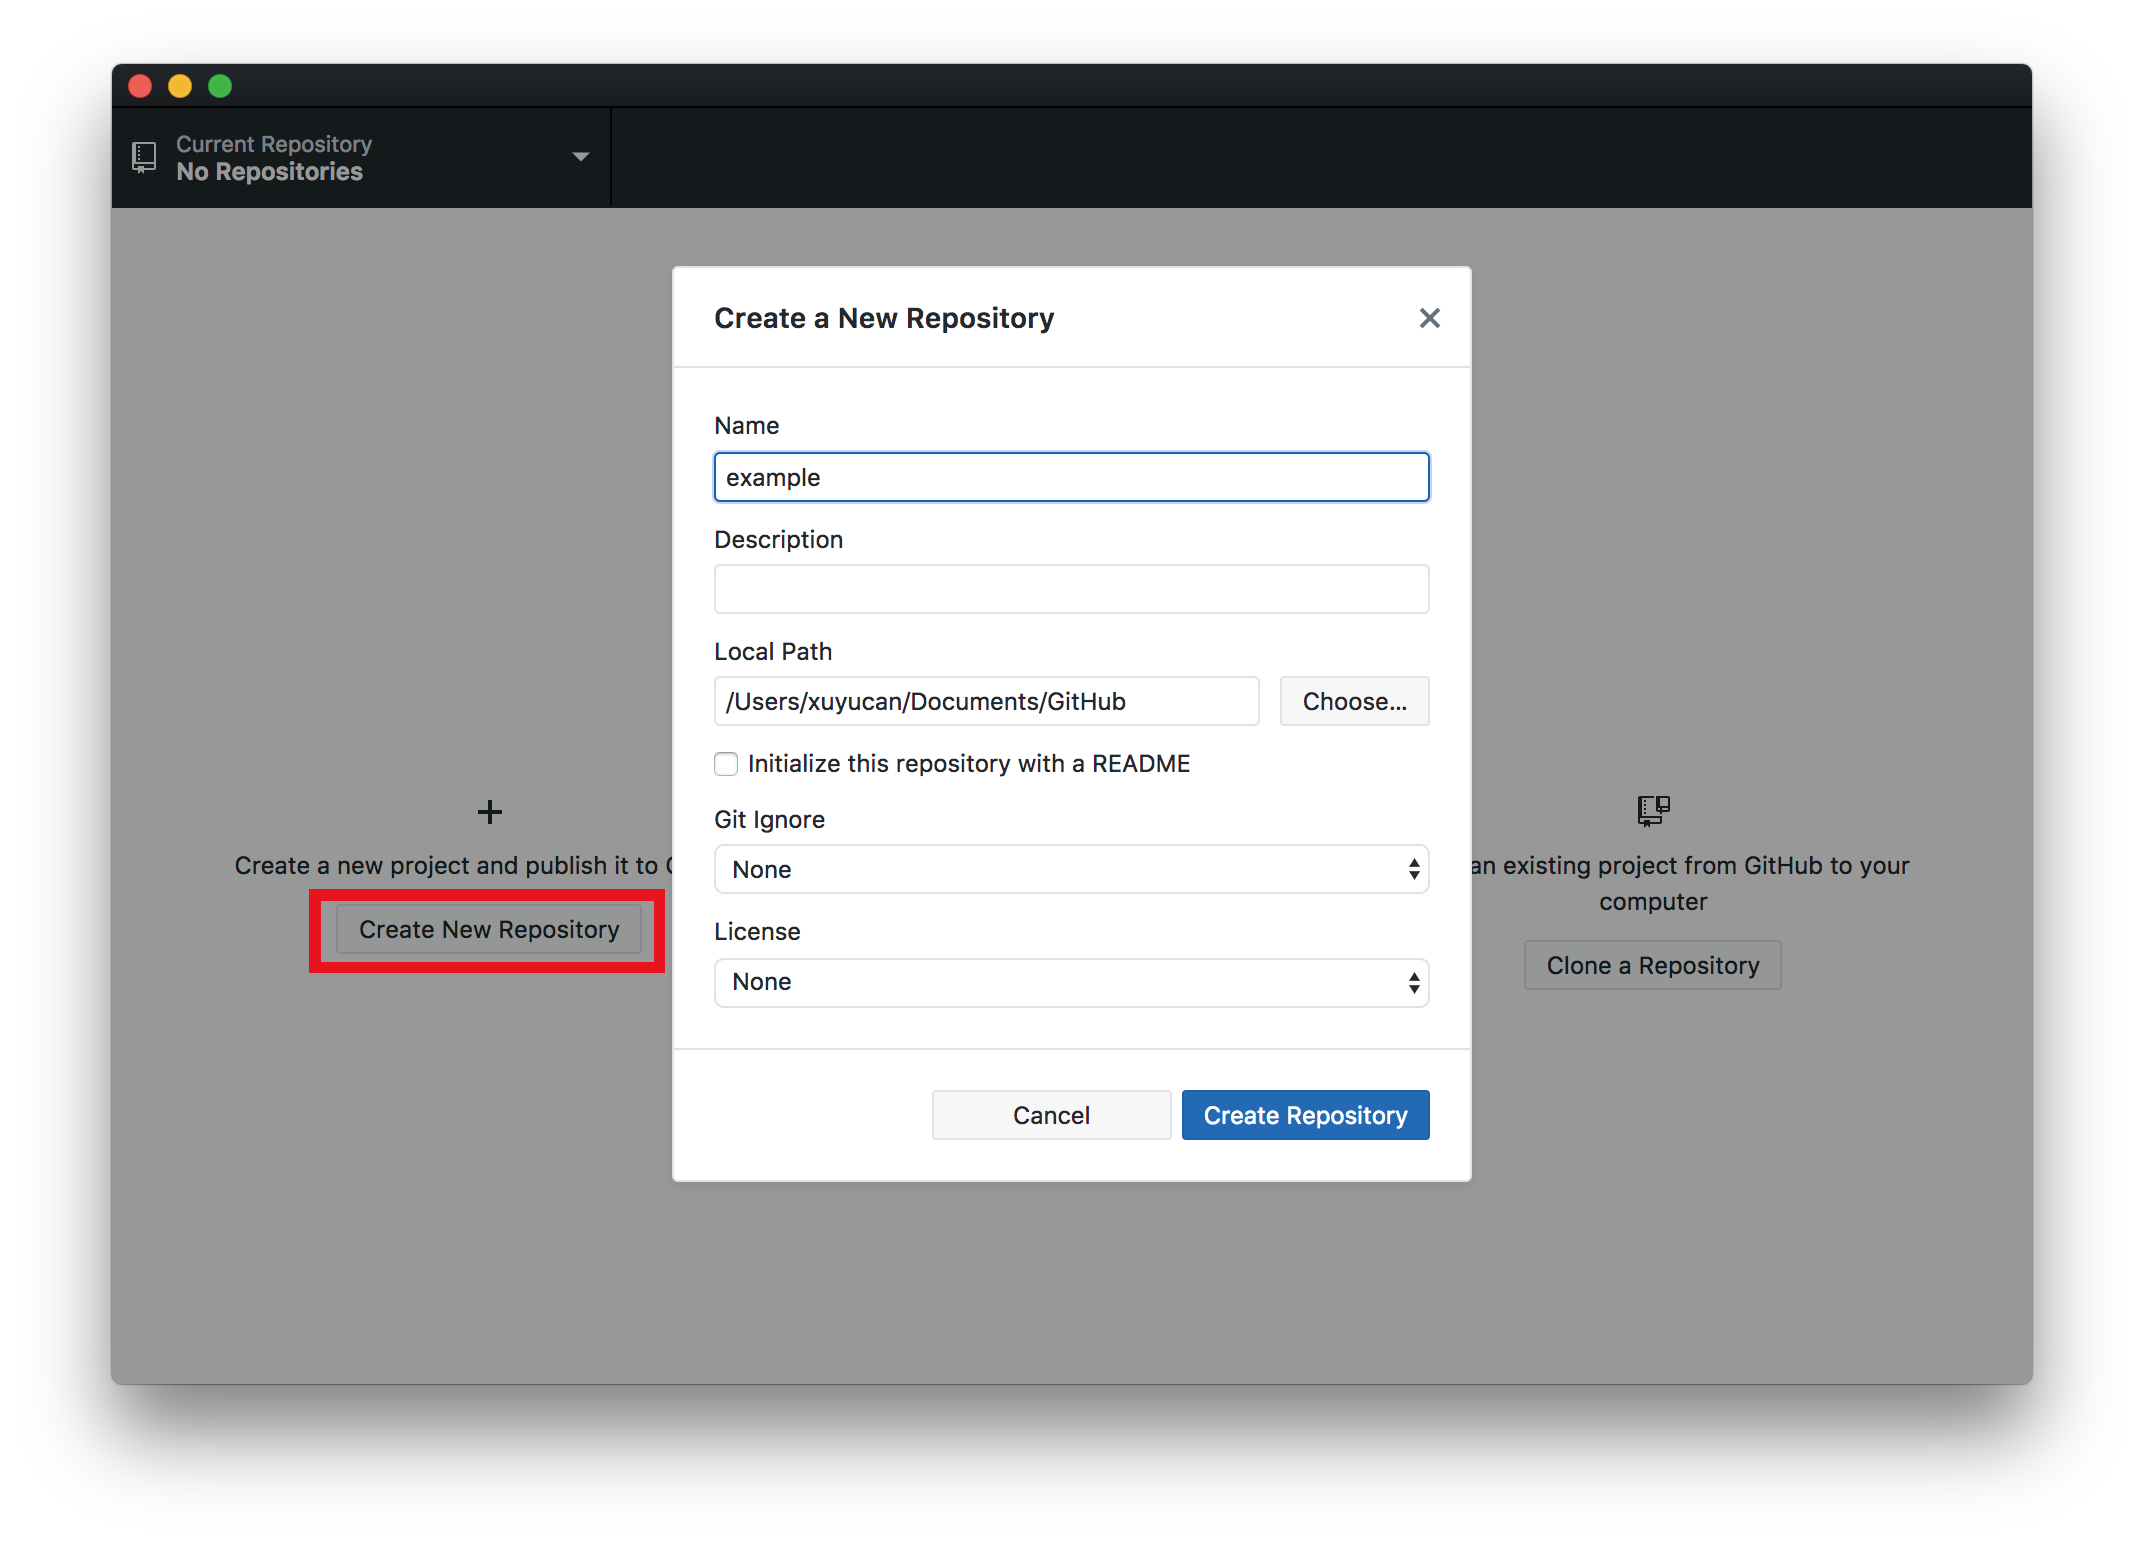Click the red close window button
This screenshot has width=2143, height=1544.
tap(140, 86)
